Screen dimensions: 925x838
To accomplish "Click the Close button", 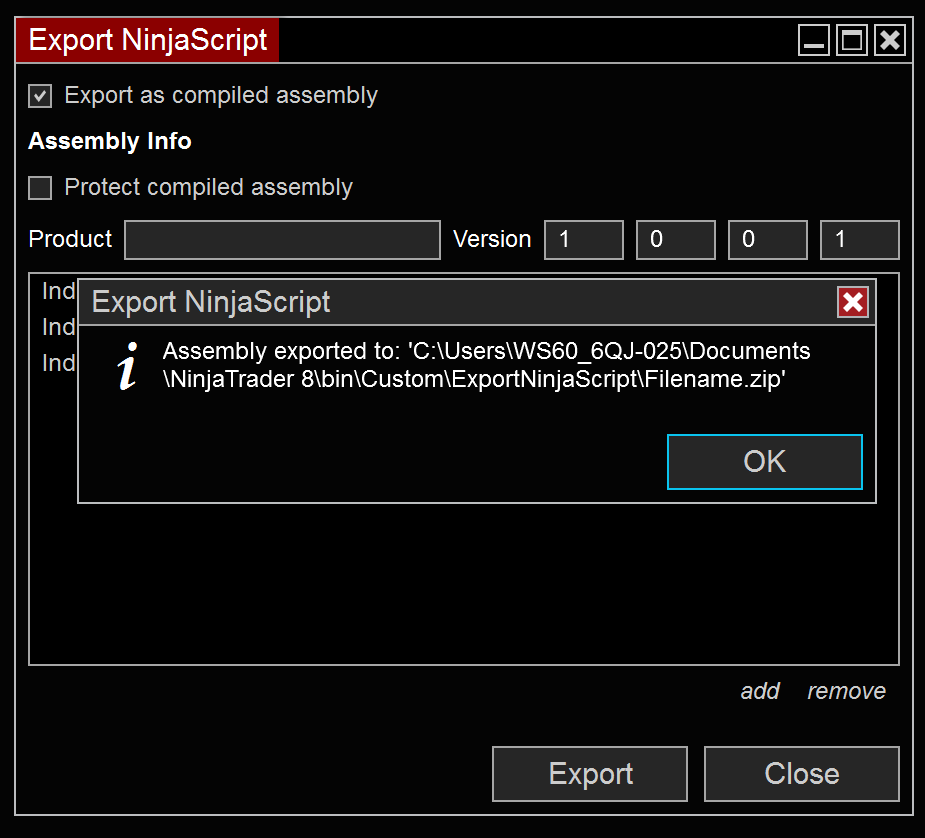I will point(802,774).
